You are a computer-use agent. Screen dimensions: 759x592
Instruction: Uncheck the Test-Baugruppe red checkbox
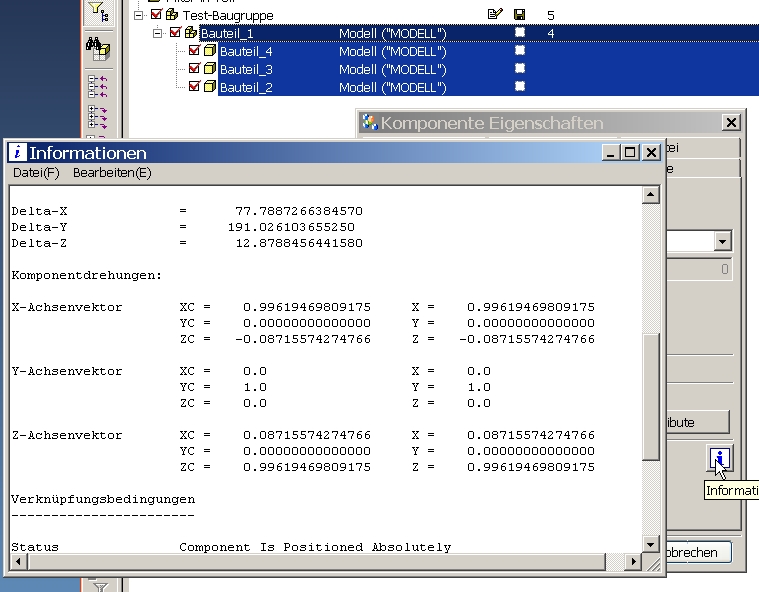pyautogui.click(x=156, y=16)
